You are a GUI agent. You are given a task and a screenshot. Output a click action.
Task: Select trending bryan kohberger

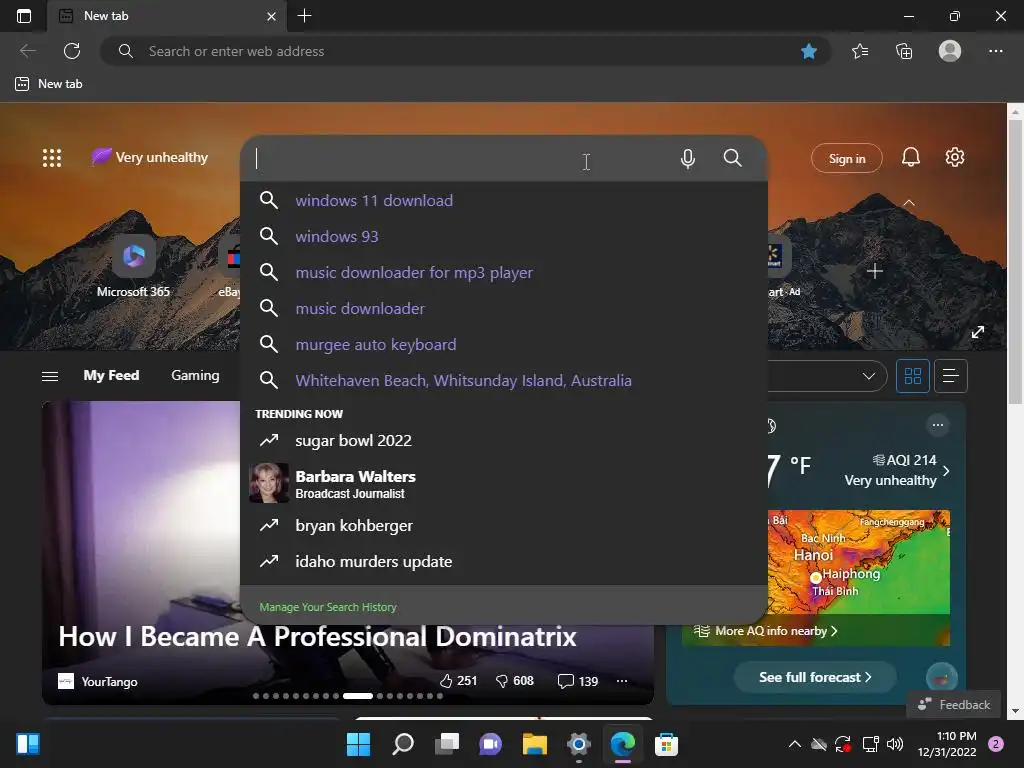pyautogui.click(x=504, y=526)
